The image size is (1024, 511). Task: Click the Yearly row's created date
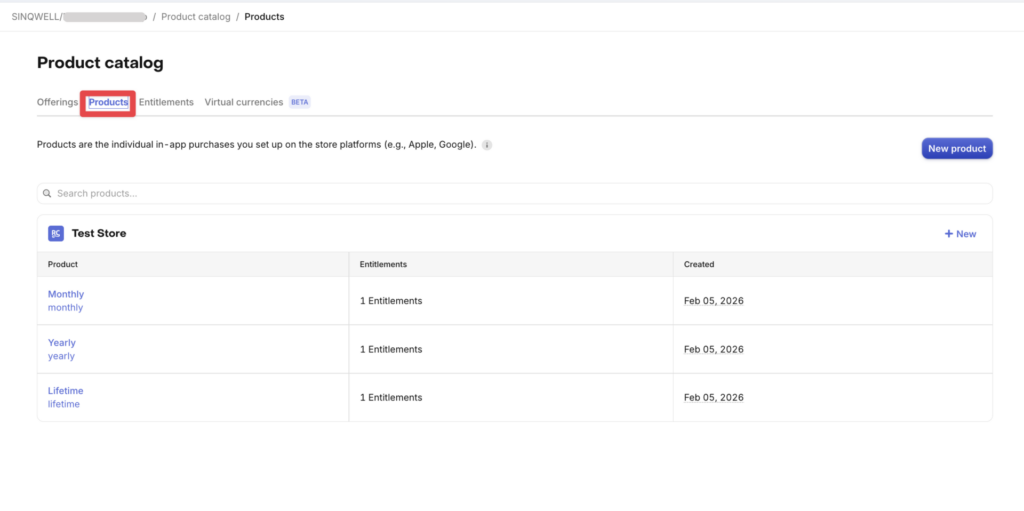[x=713, y=349]
